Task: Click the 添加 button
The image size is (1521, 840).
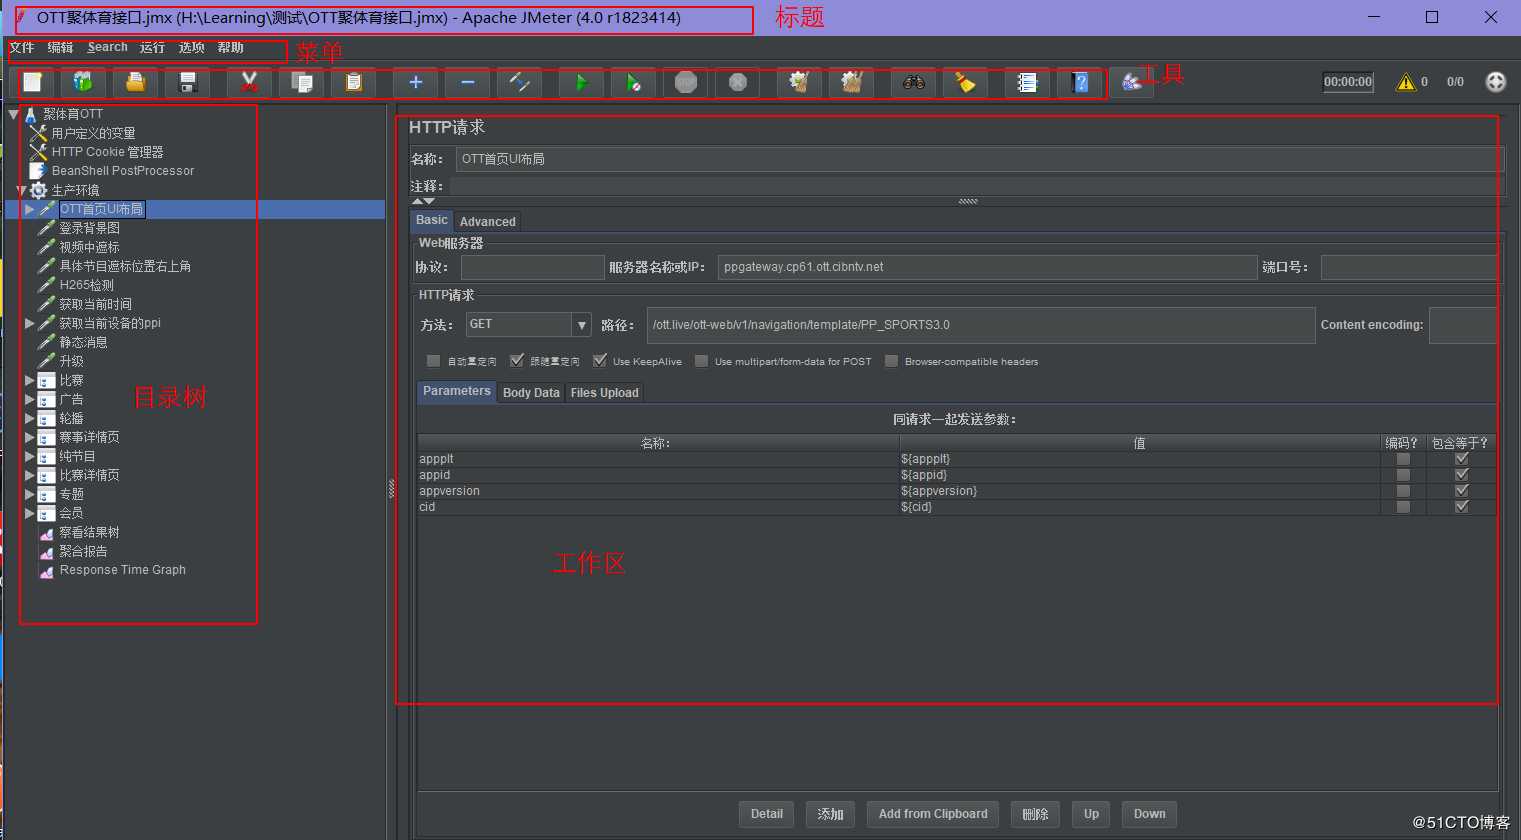Action: point(830,814)
